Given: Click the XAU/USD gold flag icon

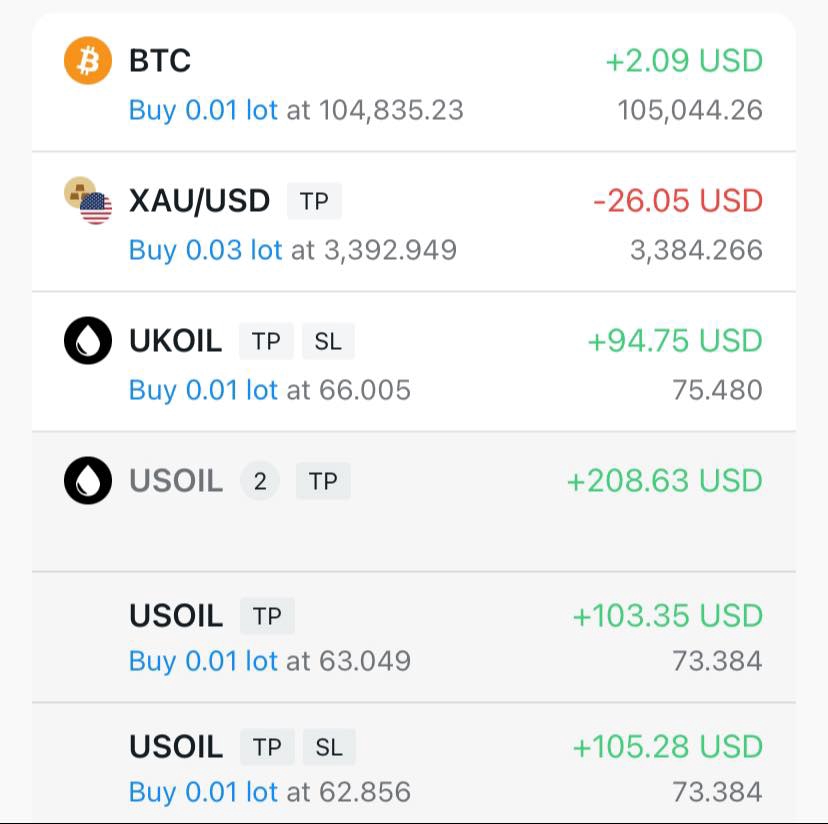Looking at the screenshot, I should pyautogui.click(x=88, y=201).
